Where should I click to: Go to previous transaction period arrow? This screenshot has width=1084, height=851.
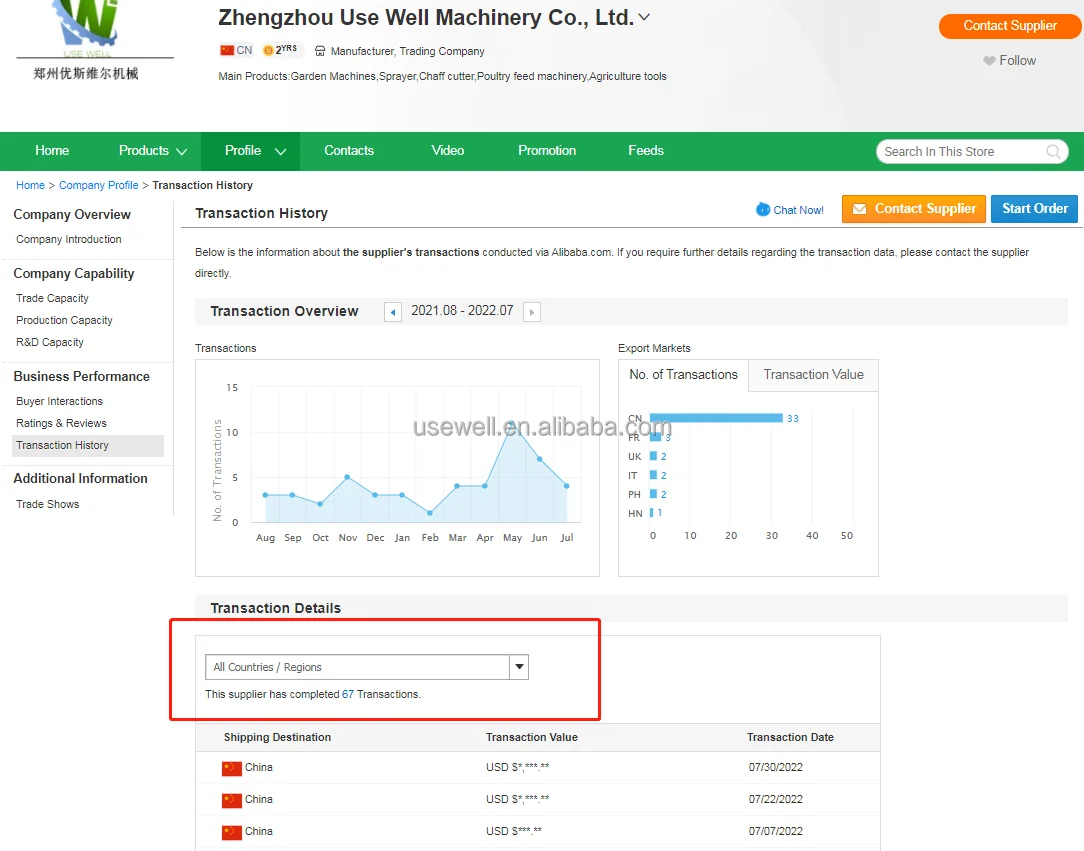coord(393,312)
